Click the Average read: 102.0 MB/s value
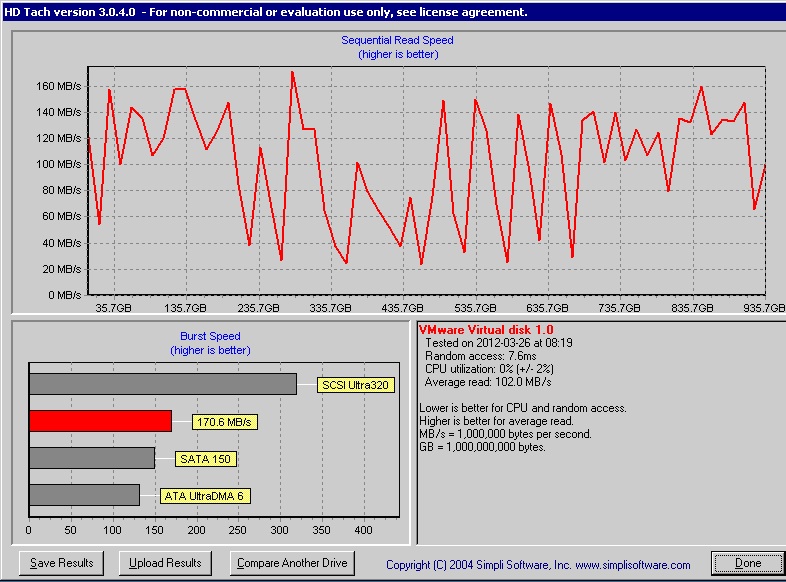786x582 pixels. pos(488,382)
